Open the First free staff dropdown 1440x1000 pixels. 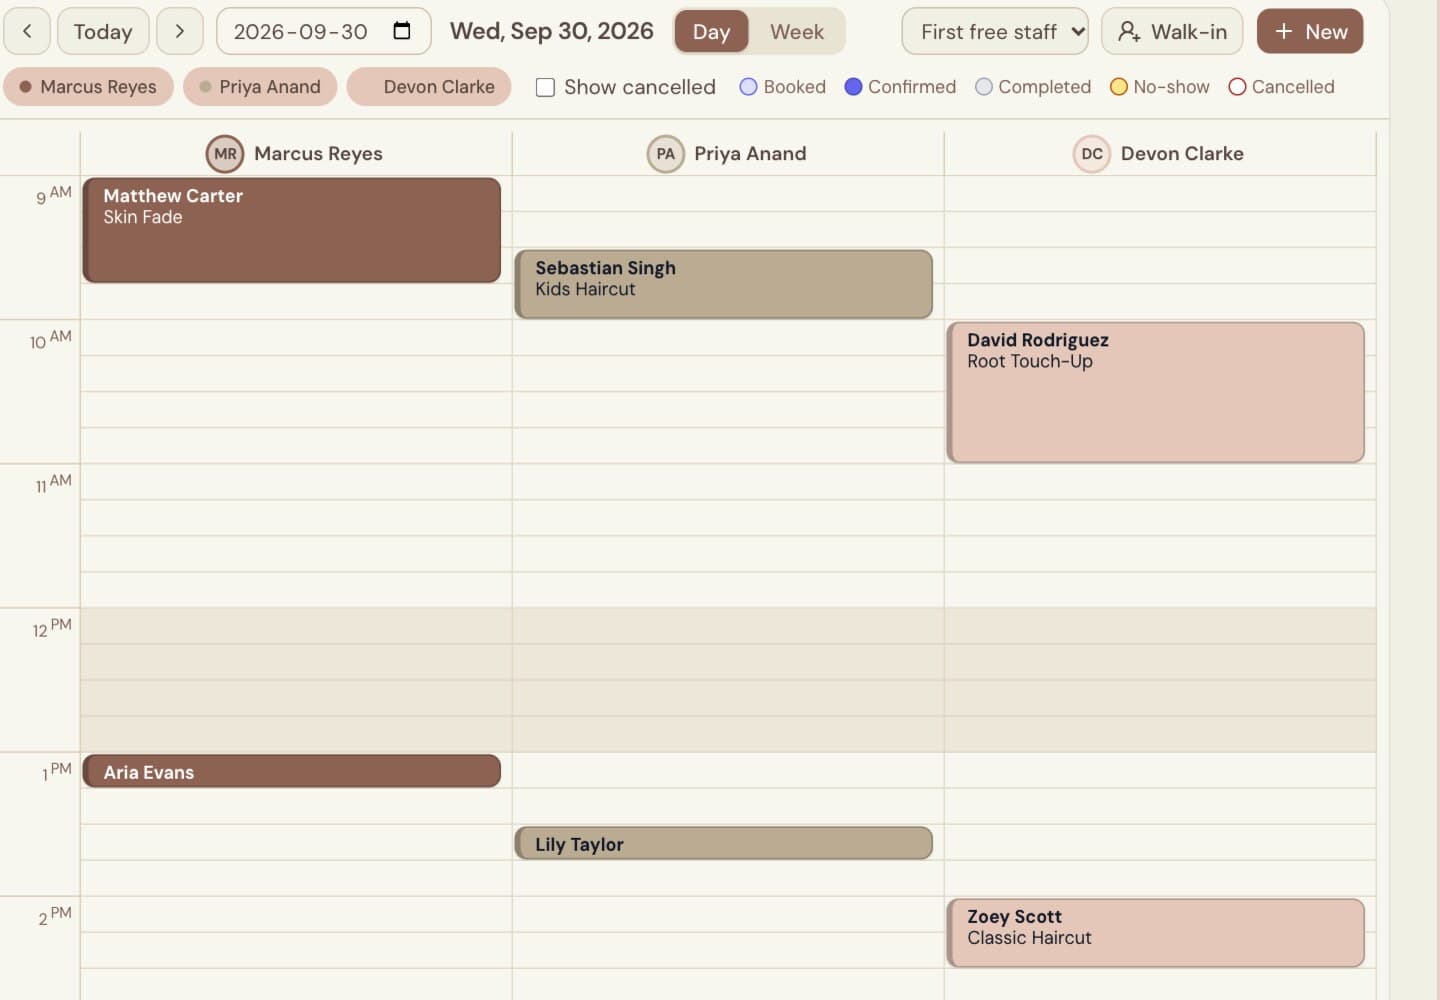point(995,31)
